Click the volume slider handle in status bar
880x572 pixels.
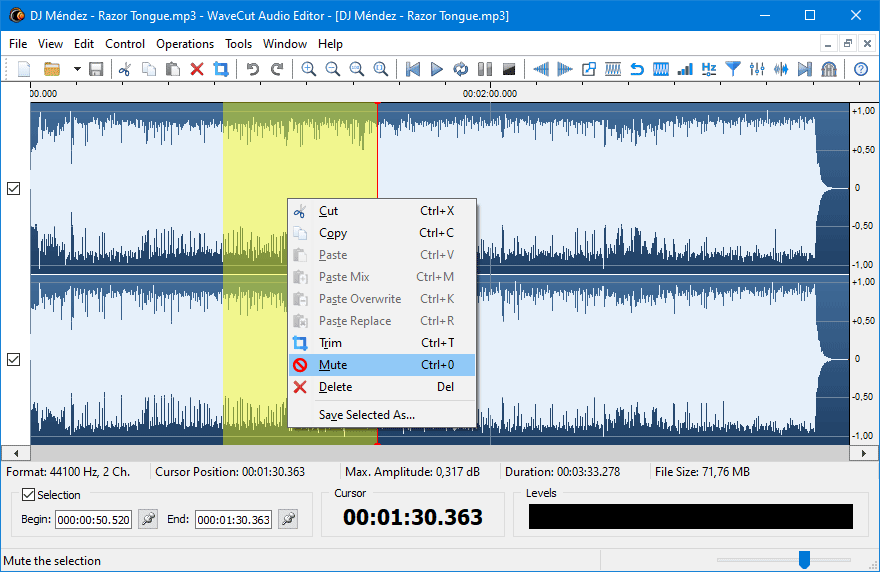pos(804,559)
